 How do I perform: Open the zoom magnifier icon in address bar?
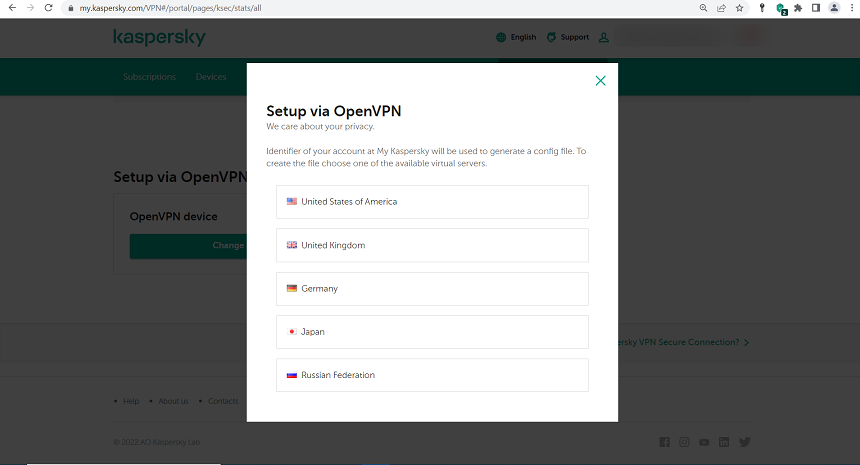[x=703, y=8]
